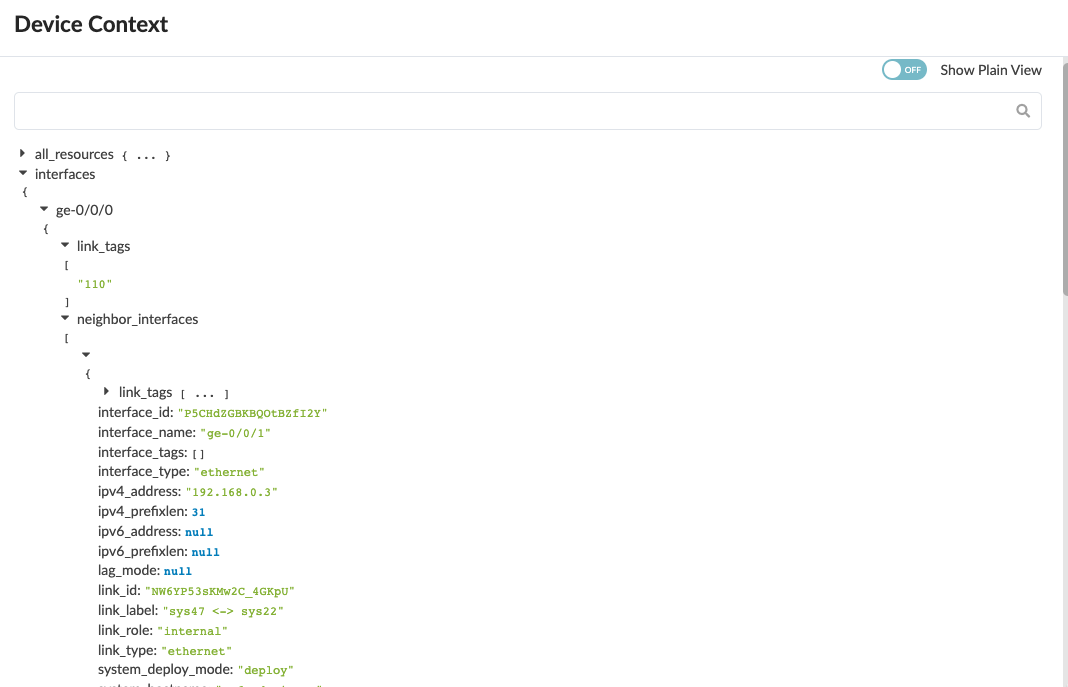
Task: Click the interface_name value "ge-0/0/1"
Action: [x=235, y=433]
